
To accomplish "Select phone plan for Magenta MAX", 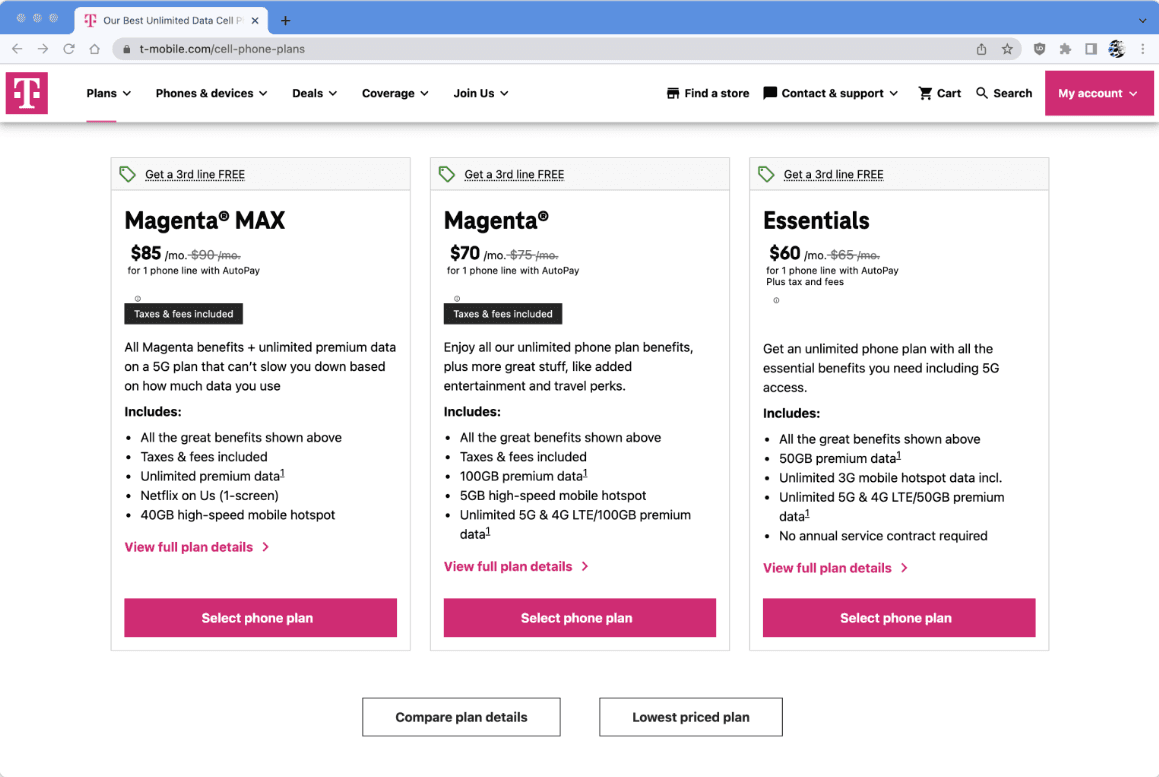I will pos(260,617).
